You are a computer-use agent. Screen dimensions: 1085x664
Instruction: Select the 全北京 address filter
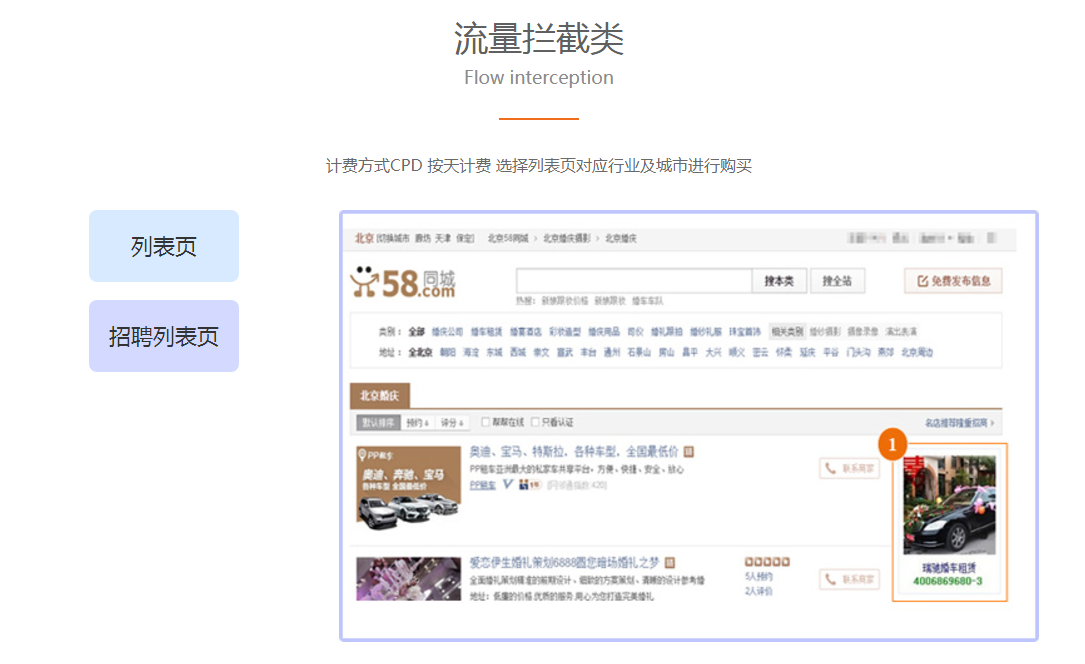pos(420,353)
